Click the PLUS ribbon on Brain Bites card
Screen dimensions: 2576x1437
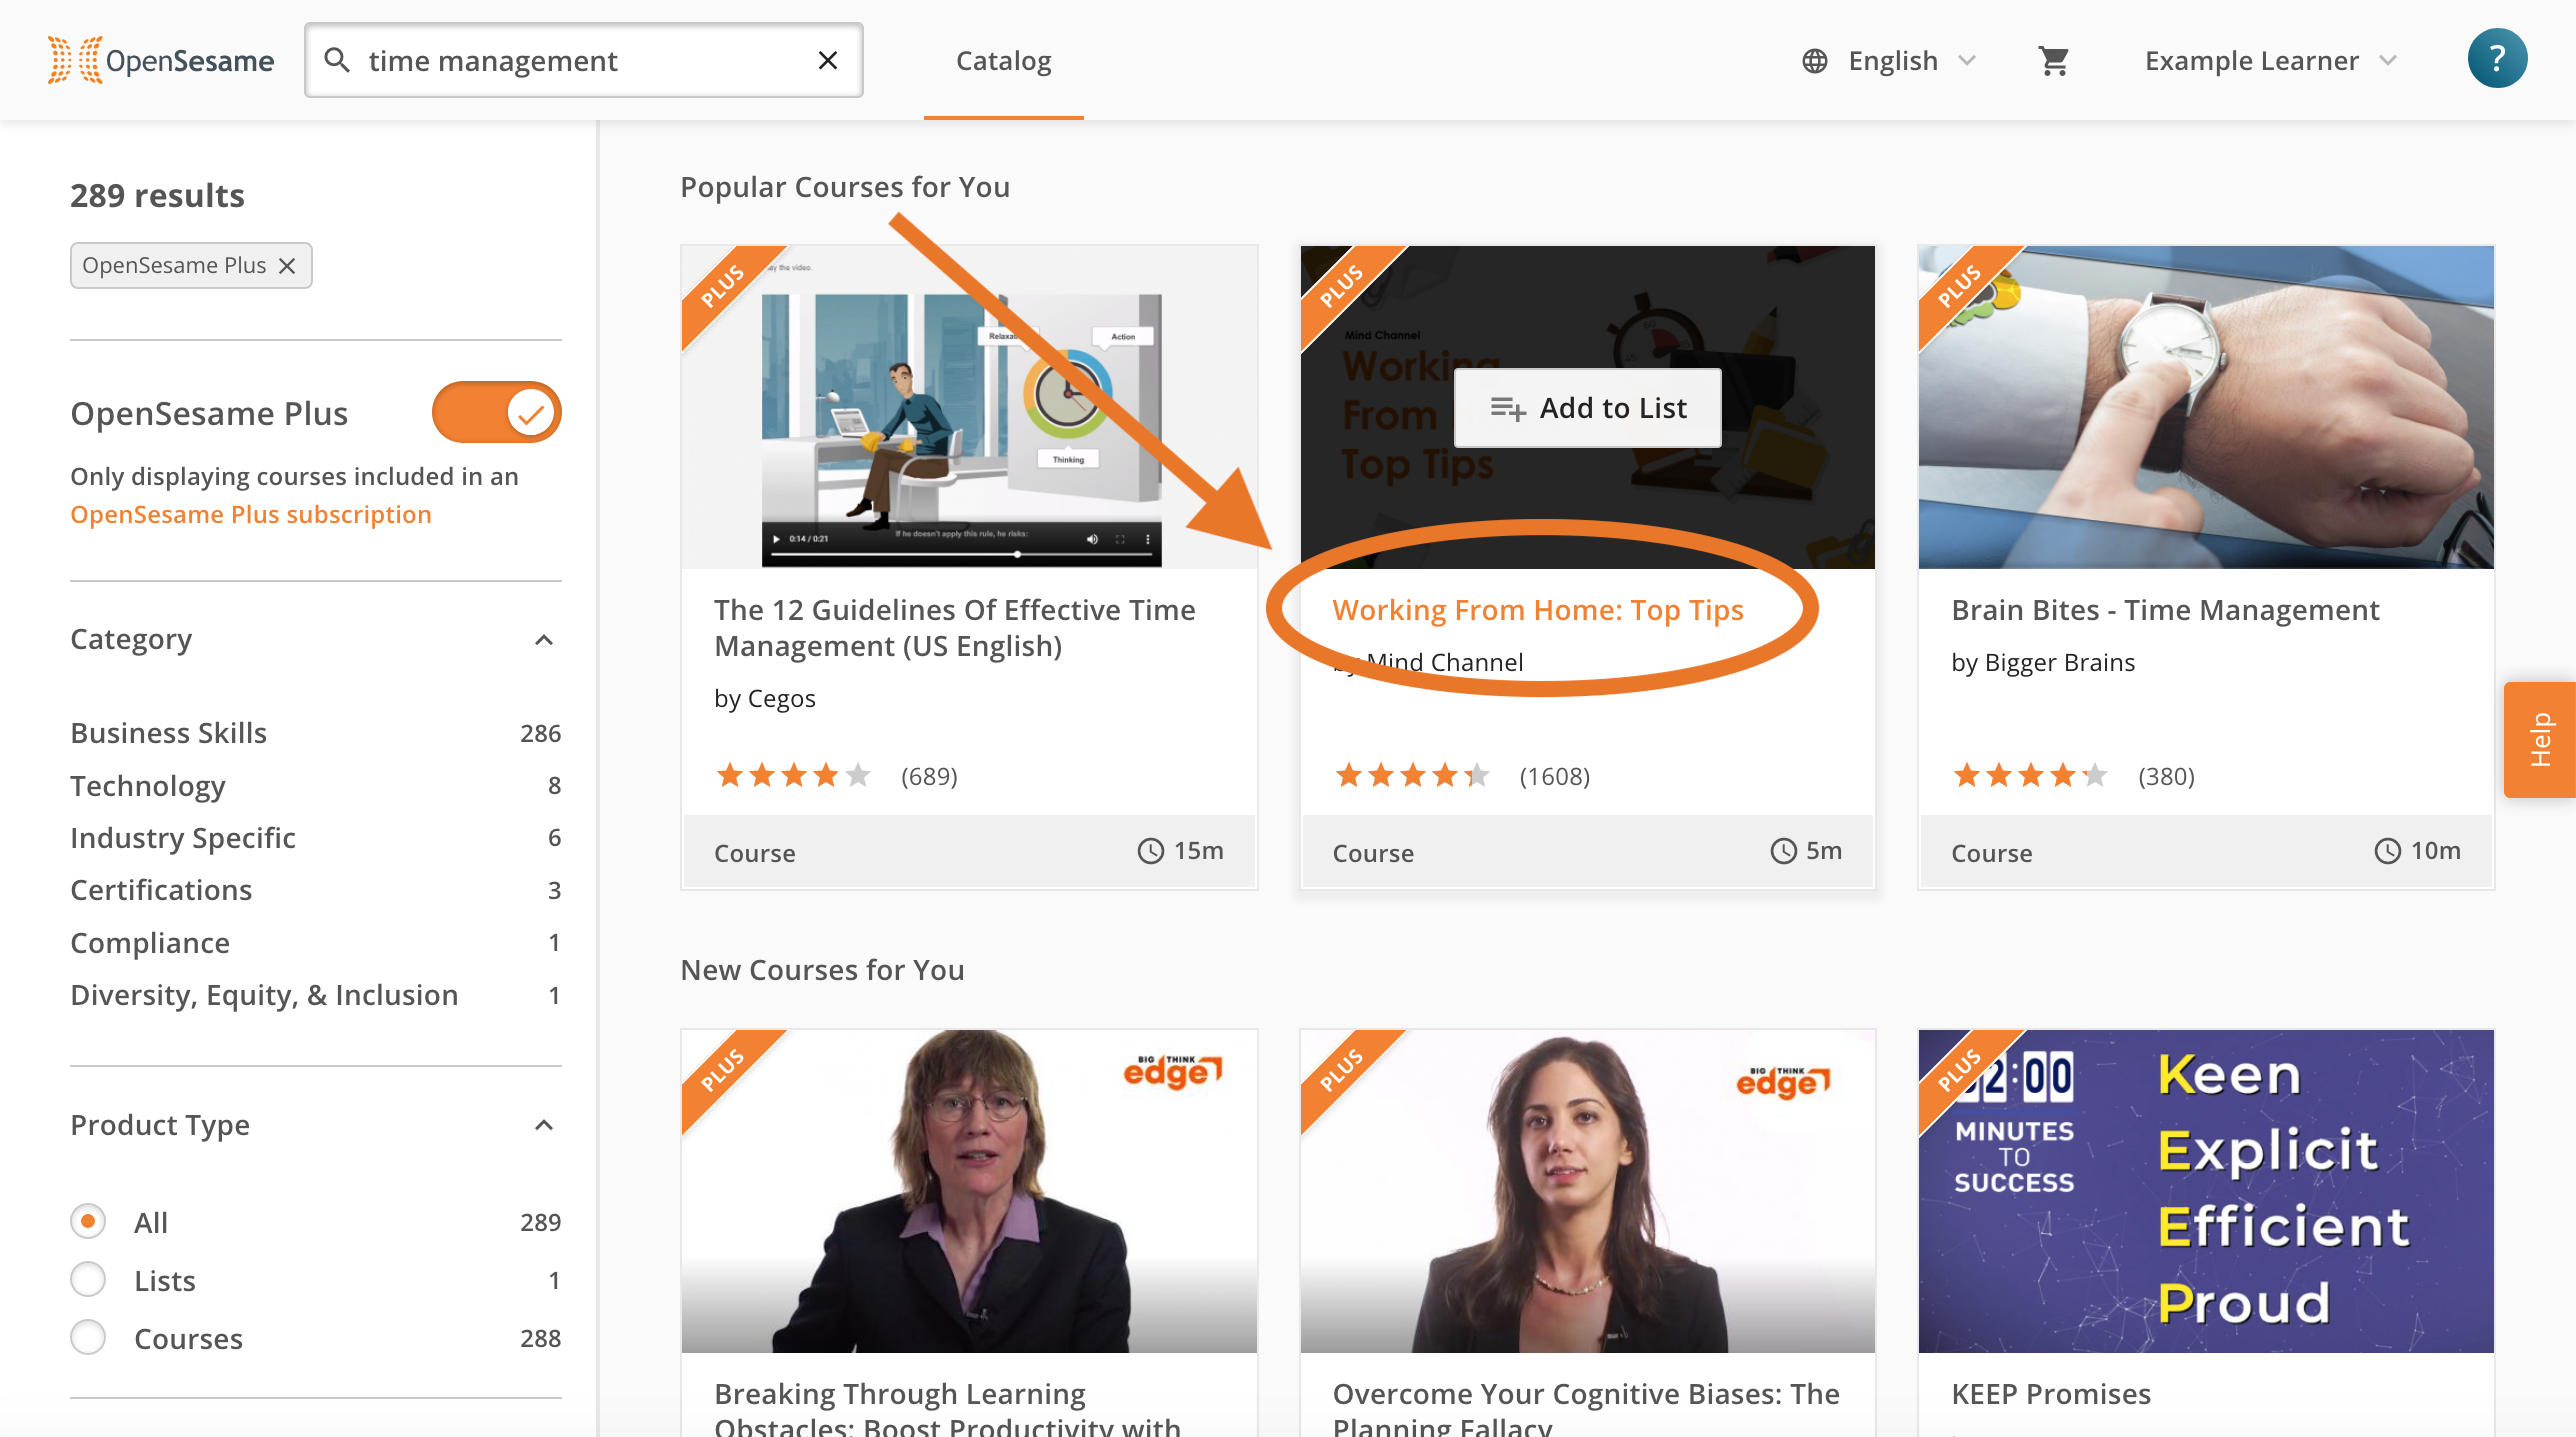1964,292
